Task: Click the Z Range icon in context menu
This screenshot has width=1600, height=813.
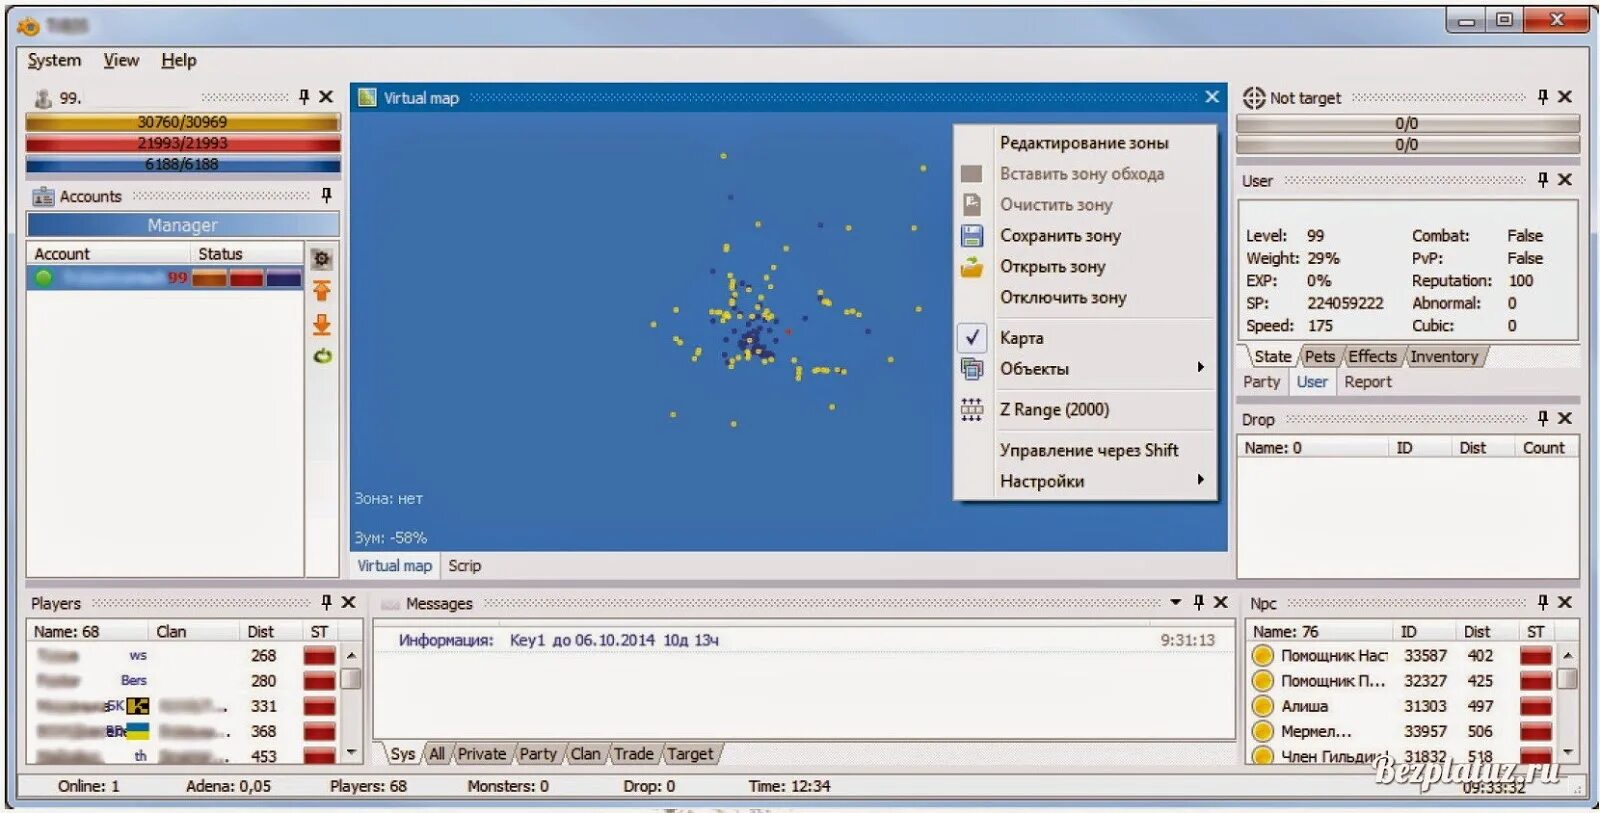Action: pyautogui.click(x=972, y=409)
